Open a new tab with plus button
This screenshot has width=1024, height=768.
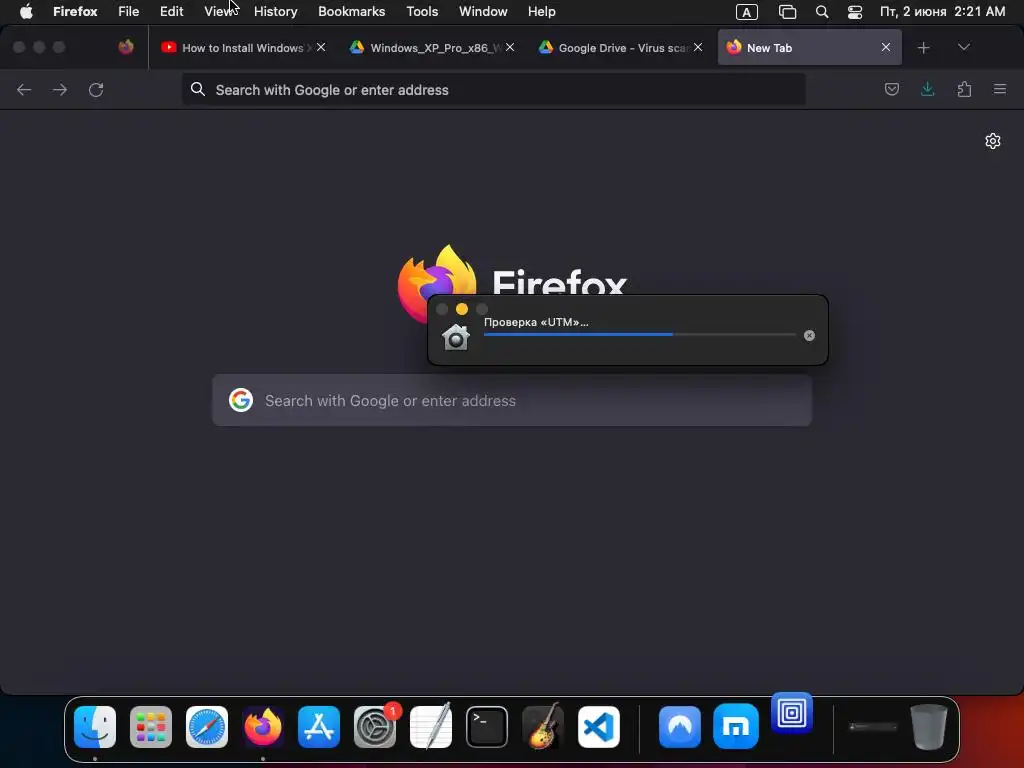(923, 48)
